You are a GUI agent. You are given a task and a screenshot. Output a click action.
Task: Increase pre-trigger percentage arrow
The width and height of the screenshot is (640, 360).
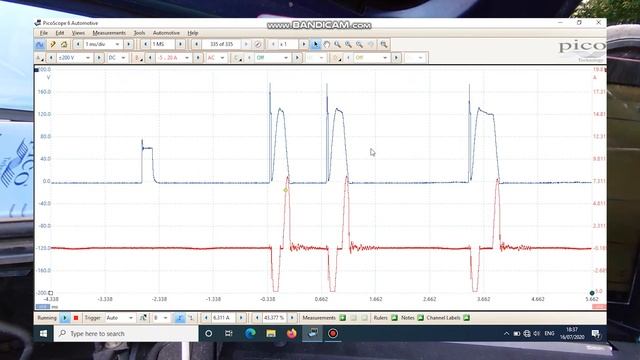point(292,318)
